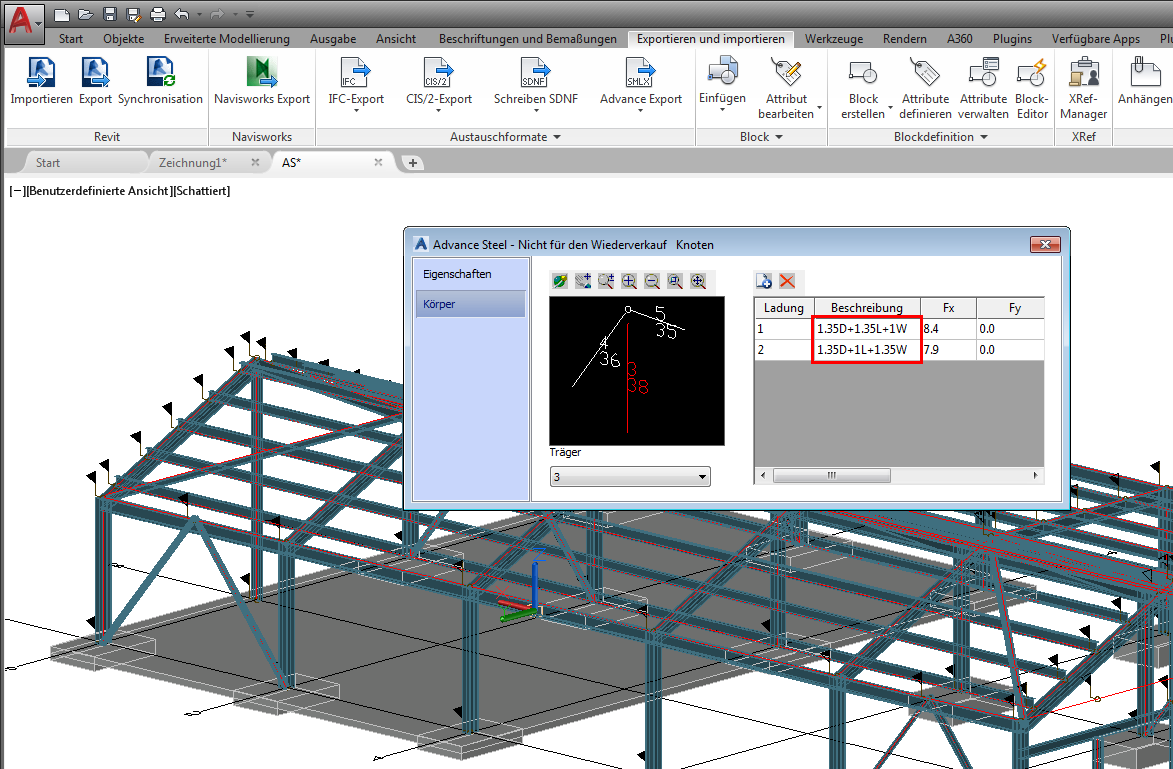This screenshot has width=1173, height=769.
Task: Add a new load row with the page icon
Action: click(764, 281)
